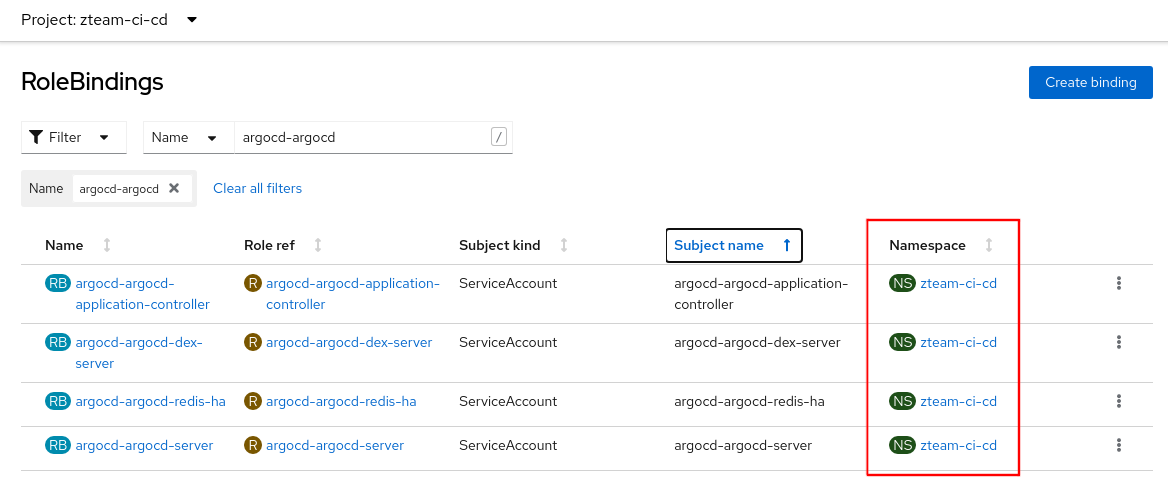Open kebab menu for argocd-argocd-dex-server row
Screen dimensions: 1168x481
click(x=1119, y=343)
